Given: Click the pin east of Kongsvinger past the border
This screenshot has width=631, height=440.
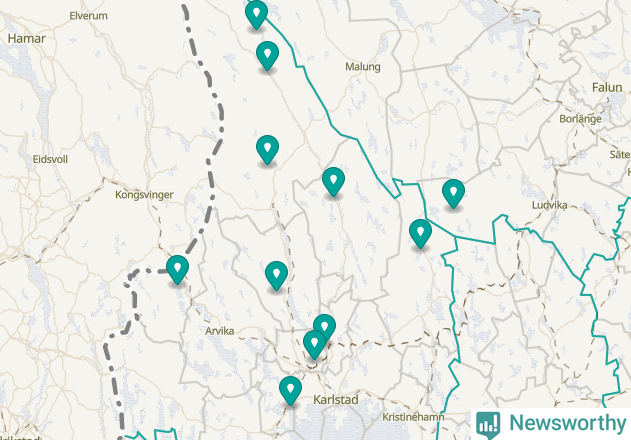Looking at the screenshot, I should coord(267,150).
